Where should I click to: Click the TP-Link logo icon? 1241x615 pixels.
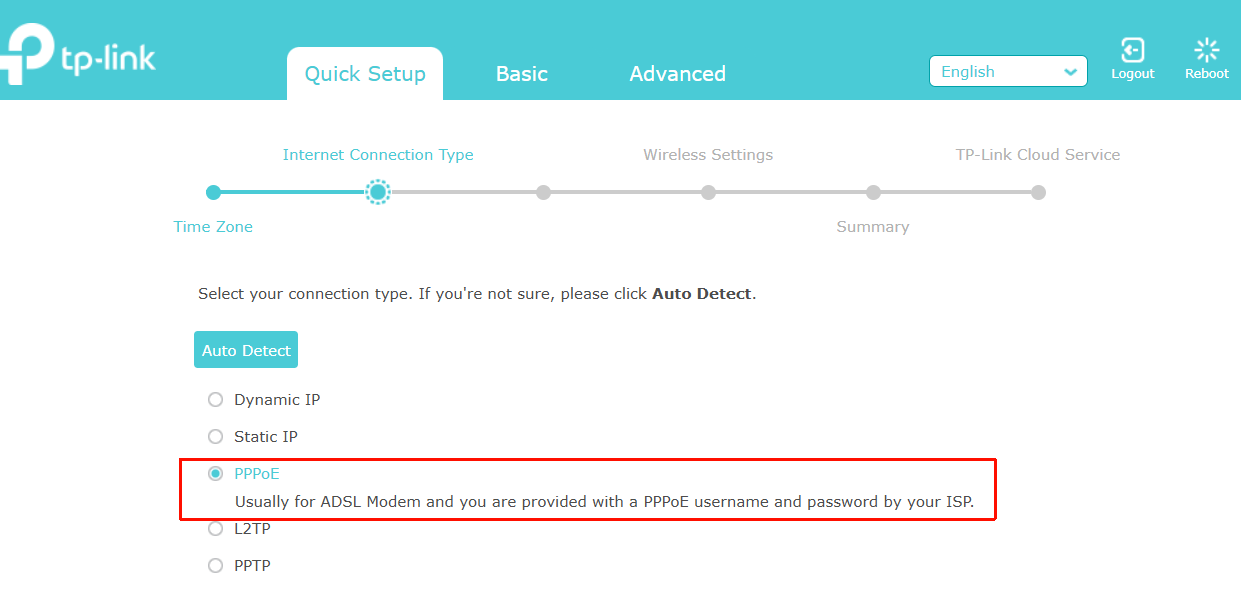[28, 55]
